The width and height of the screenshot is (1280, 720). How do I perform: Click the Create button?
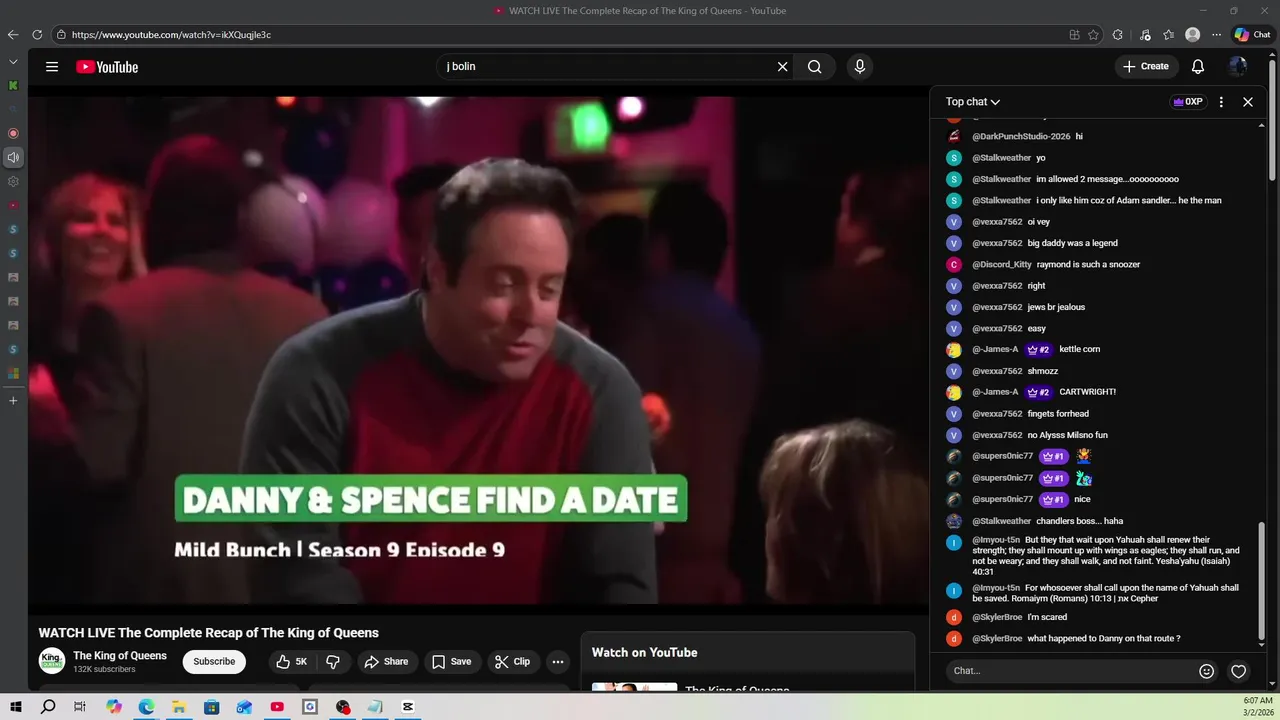1146,67
